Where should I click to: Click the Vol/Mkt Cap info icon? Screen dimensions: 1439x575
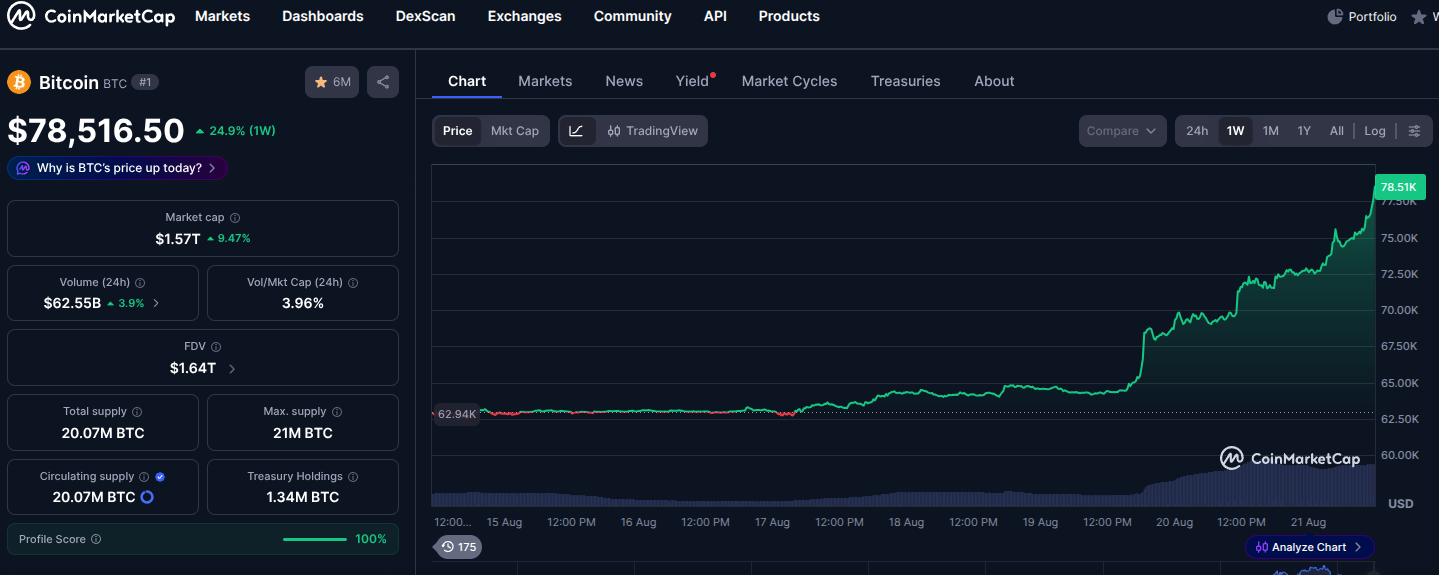click(x=353, y=283)
